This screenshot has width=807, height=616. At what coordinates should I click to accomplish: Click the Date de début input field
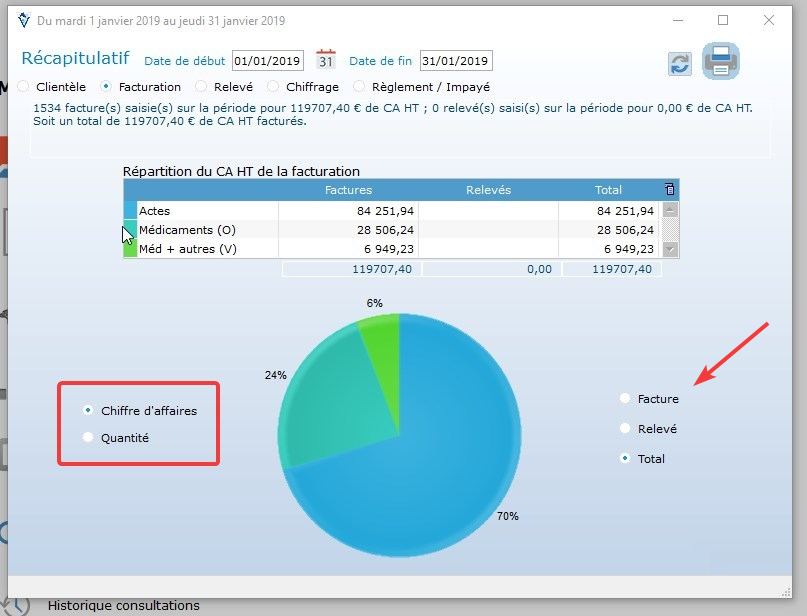(268, 61)
